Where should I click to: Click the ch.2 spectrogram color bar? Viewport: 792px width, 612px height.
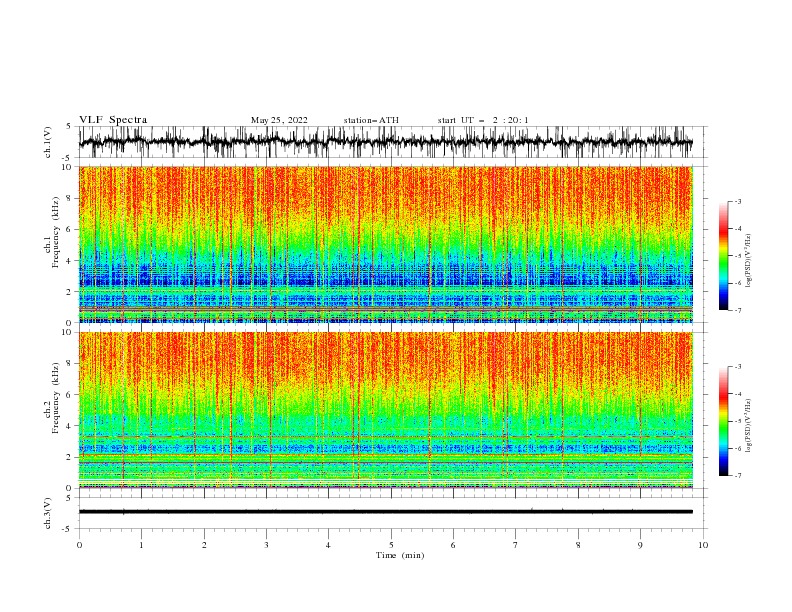tap(723, 421)
